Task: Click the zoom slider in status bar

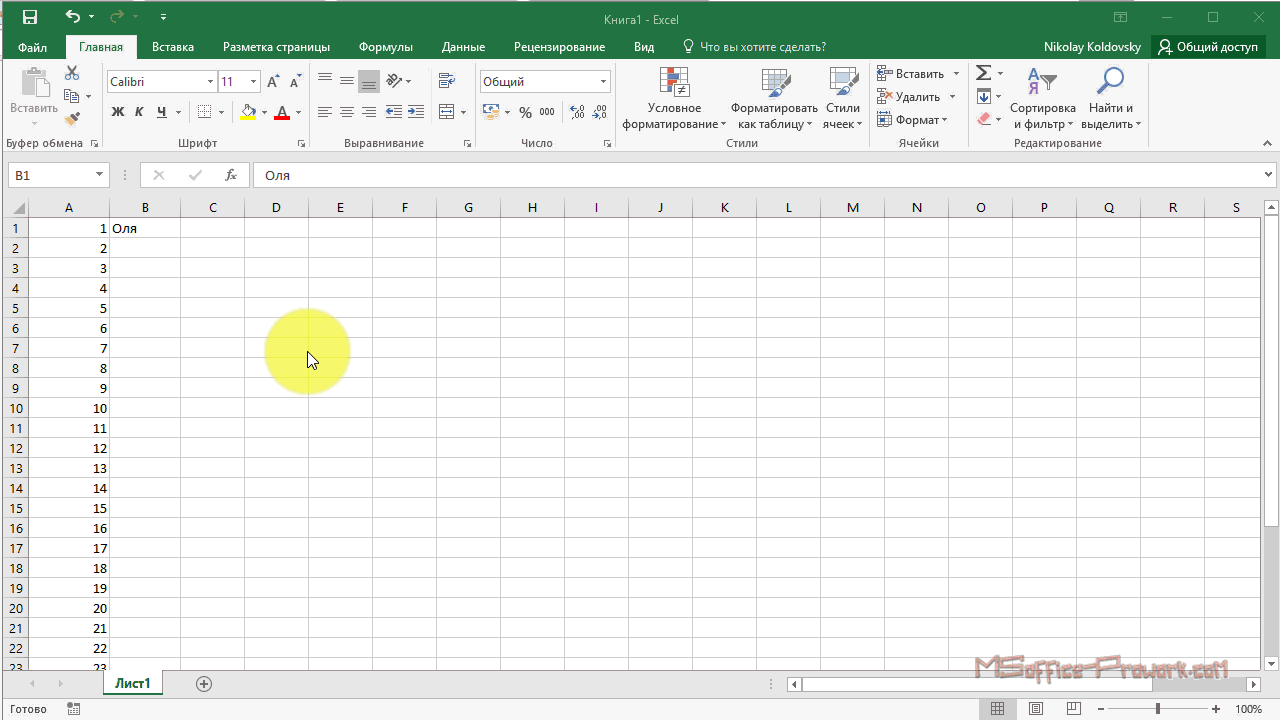Action: [x=1158, y=709]
